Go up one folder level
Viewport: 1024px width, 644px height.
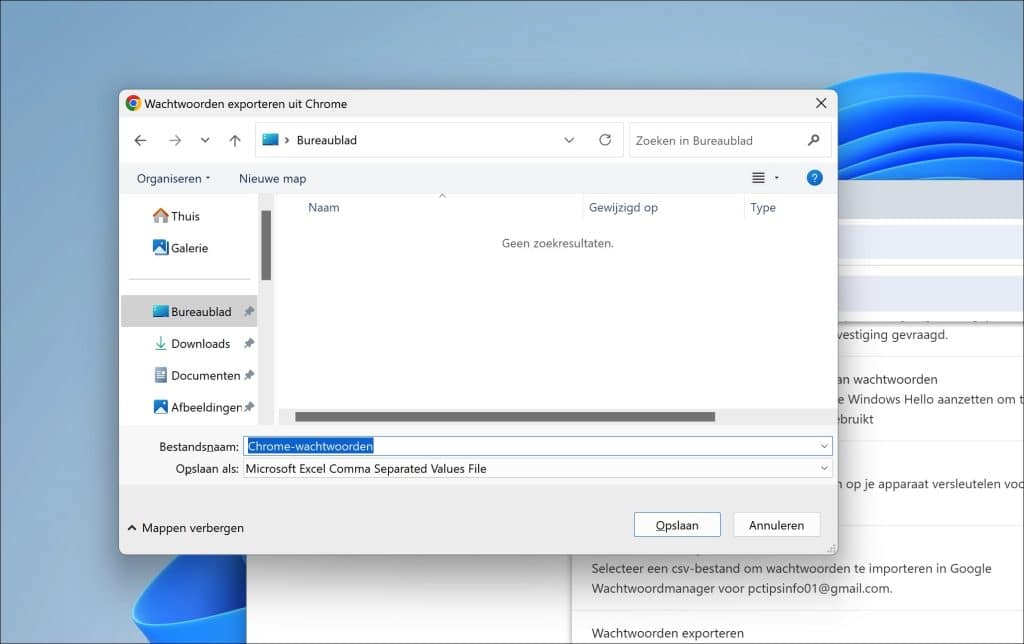click(x=235, y=140)
